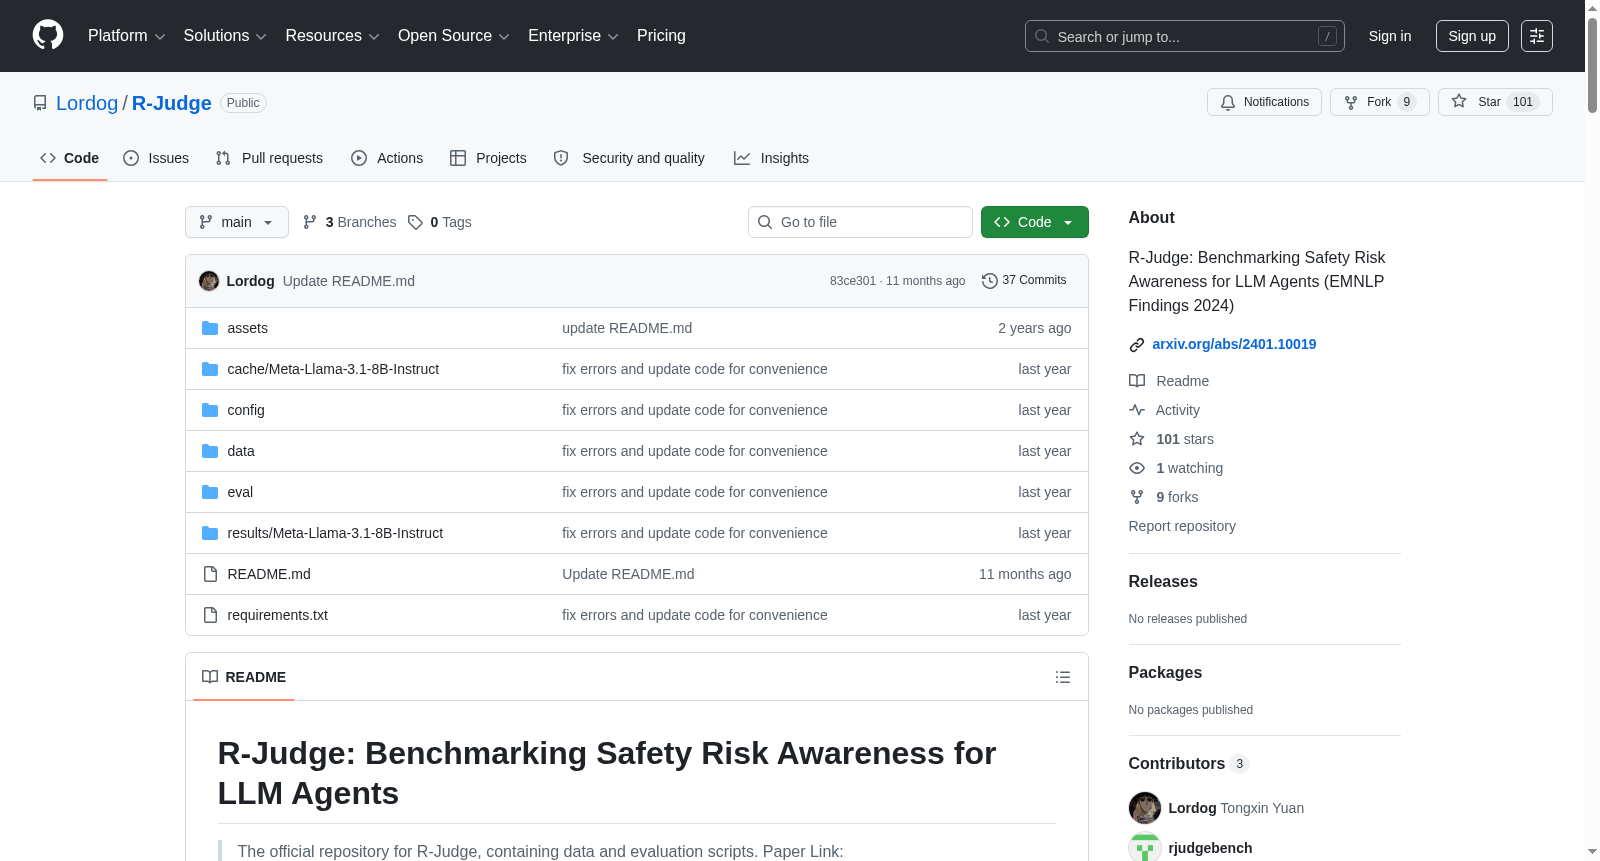
Task: Click the Go to file input
Action: (x=860, y=222)
